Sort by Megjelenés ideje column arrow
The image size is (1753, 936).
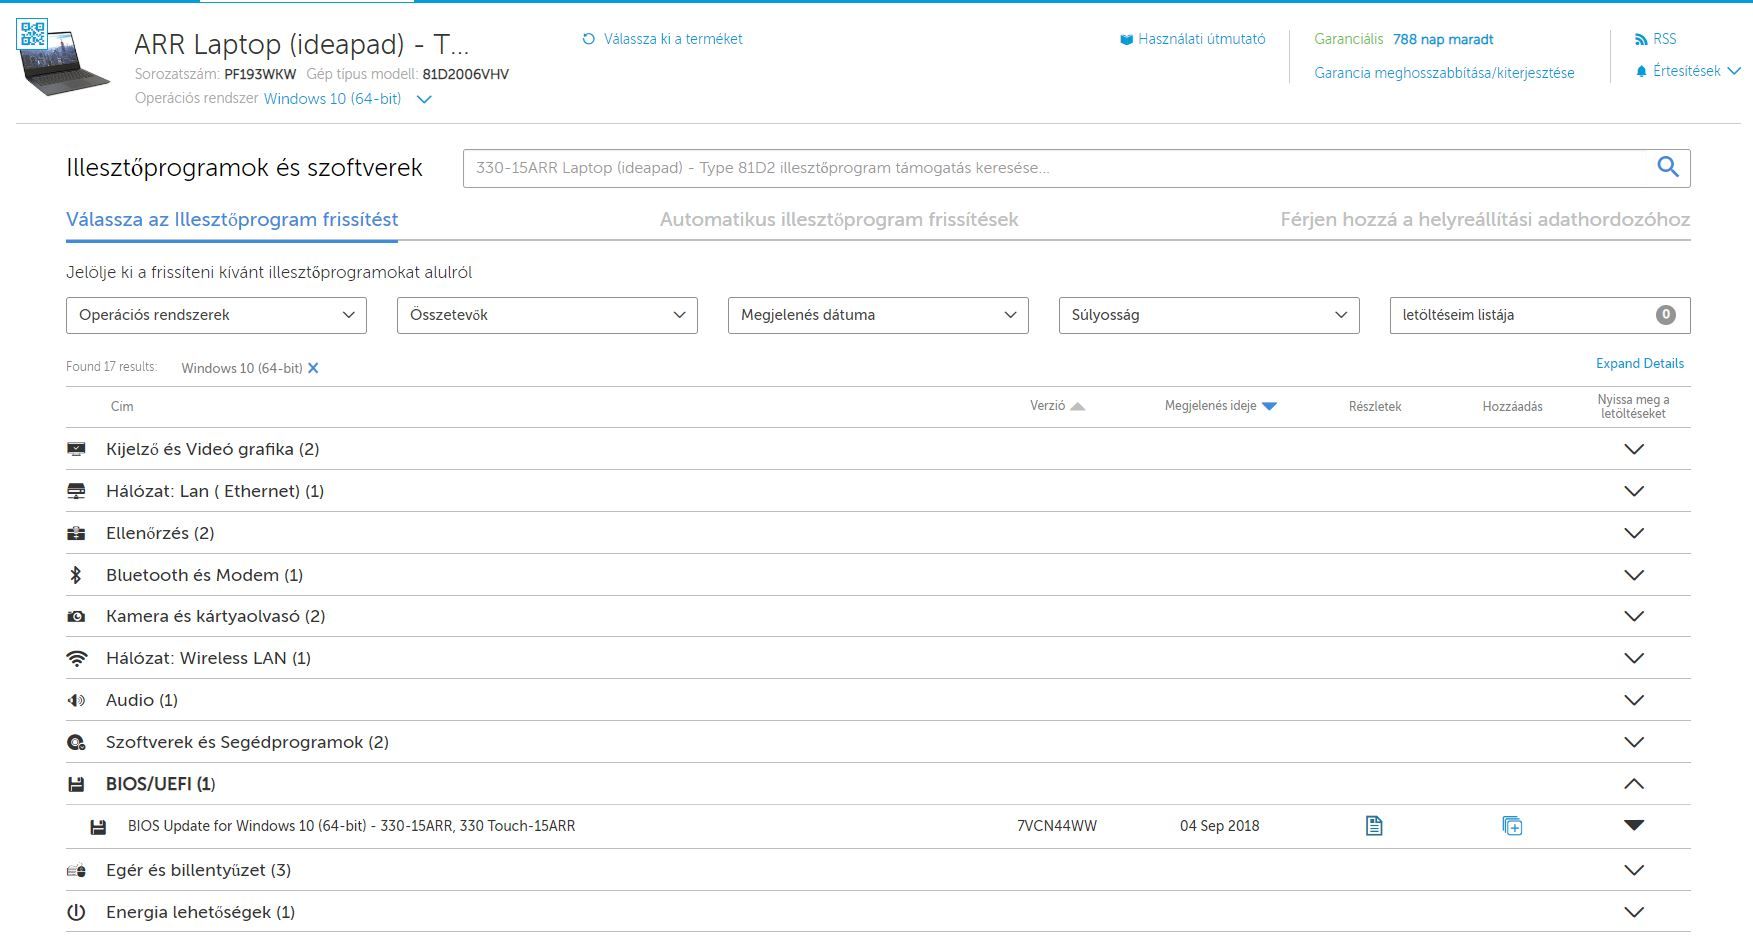pyautogui.click(x=1269, y=406)
